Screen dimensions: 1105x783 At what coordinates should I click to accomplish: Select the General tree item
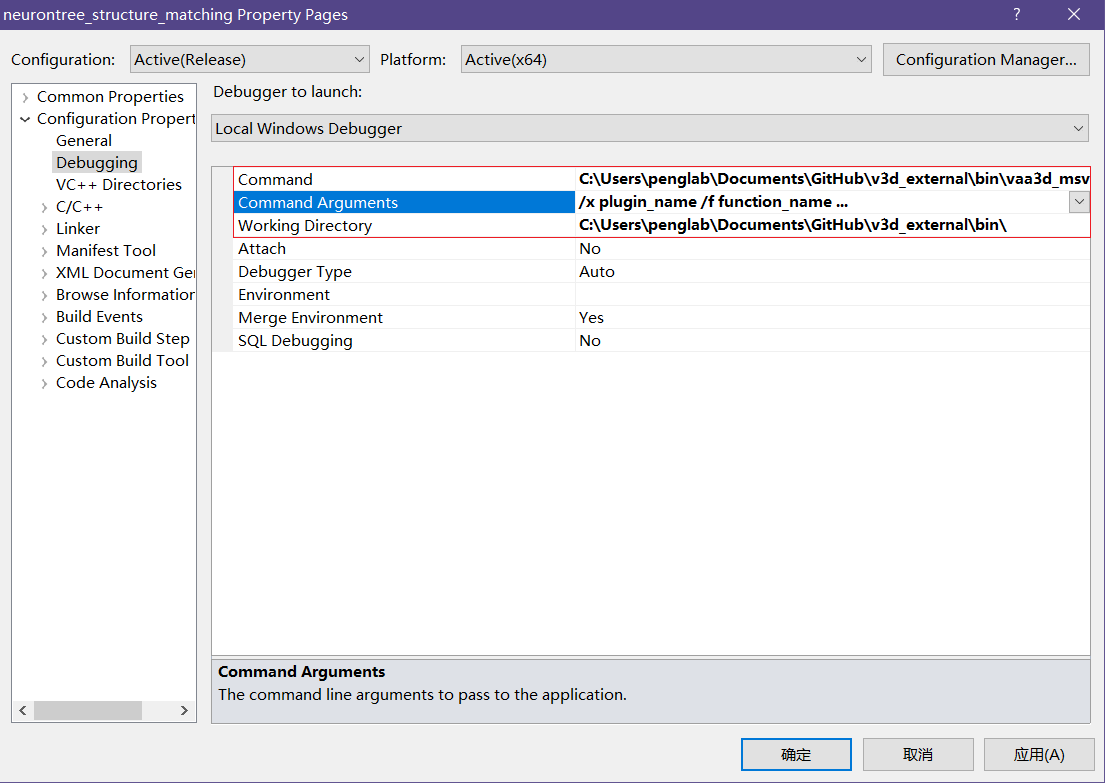pyautogui.click(x=84, y=141)
